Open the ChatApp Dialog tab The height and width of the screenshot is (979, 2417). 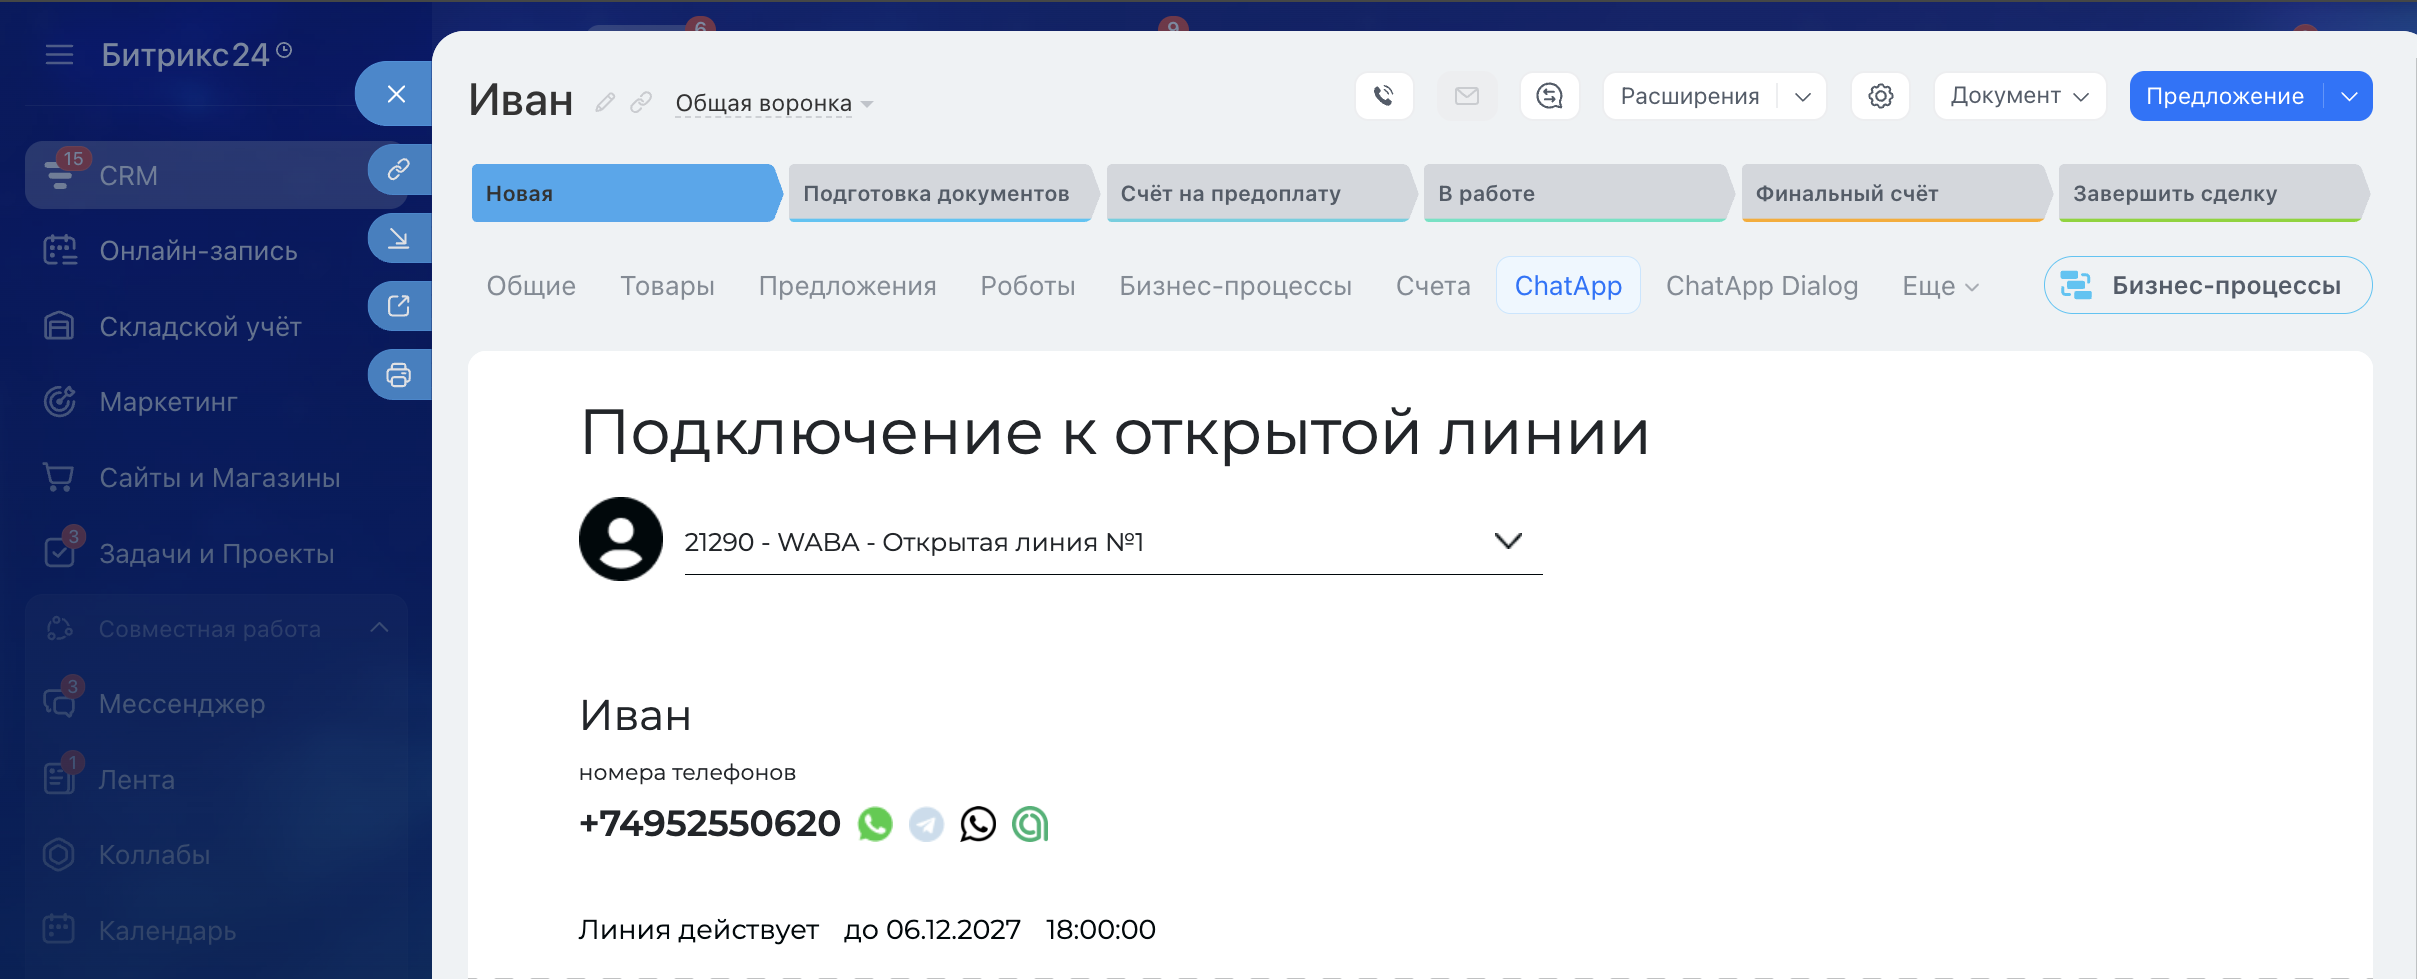tap(1761, 286)
